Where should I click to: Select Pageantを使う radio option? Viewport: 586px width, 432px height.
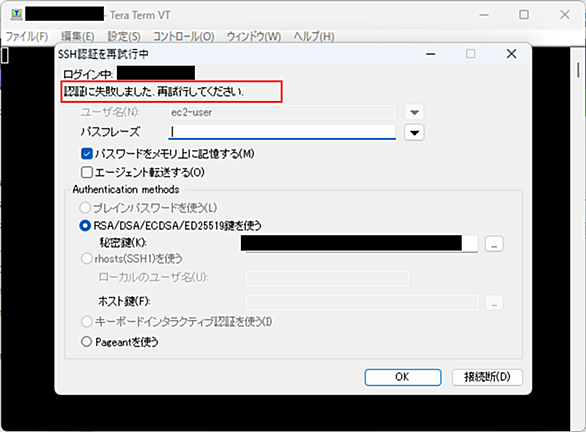pos(86,342)
